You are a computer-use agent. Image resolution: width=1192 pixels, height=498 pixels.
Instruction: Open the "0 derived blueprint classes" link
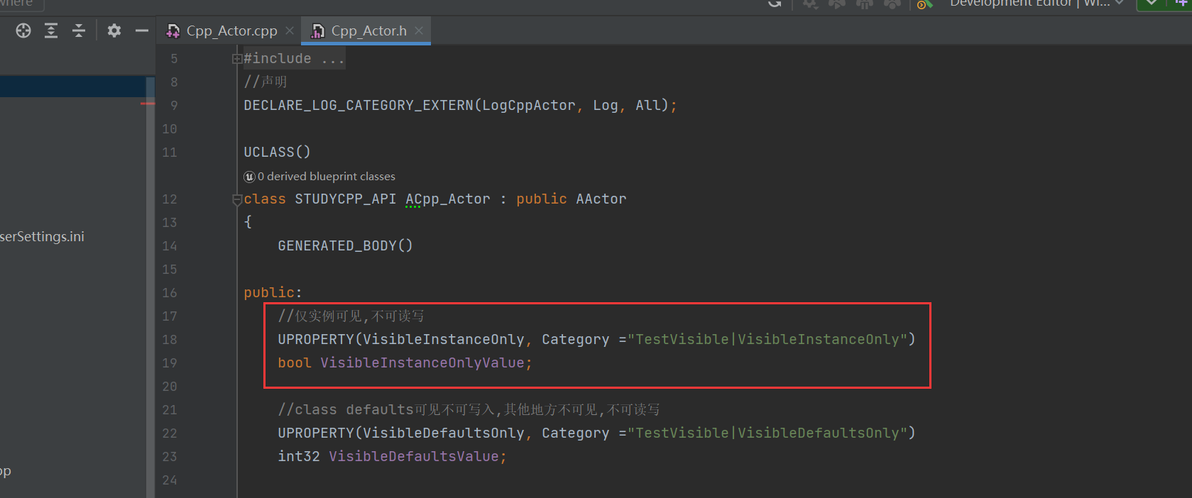point(326,176)
